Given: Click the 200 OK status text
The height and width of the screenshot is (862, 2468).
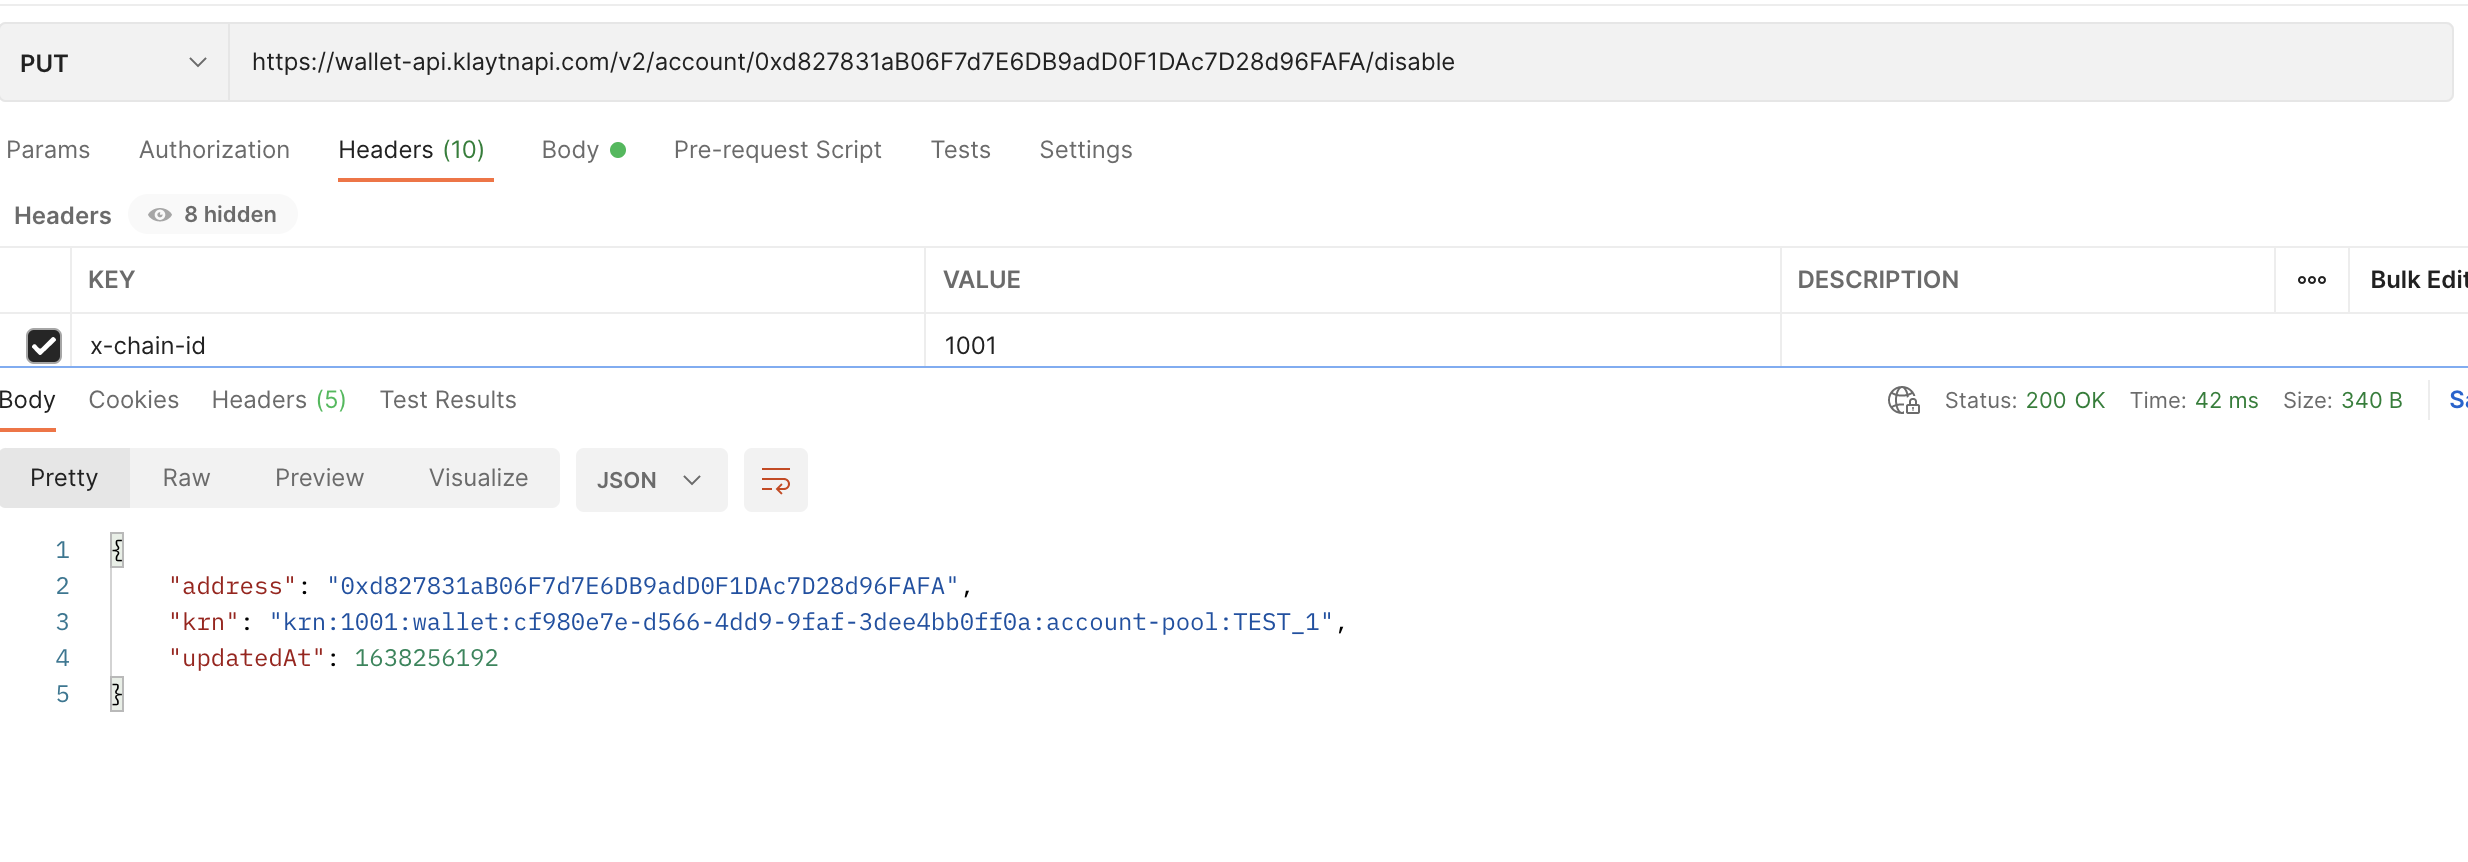Looking at the screenshot, I should click(x=2065, y=400).
